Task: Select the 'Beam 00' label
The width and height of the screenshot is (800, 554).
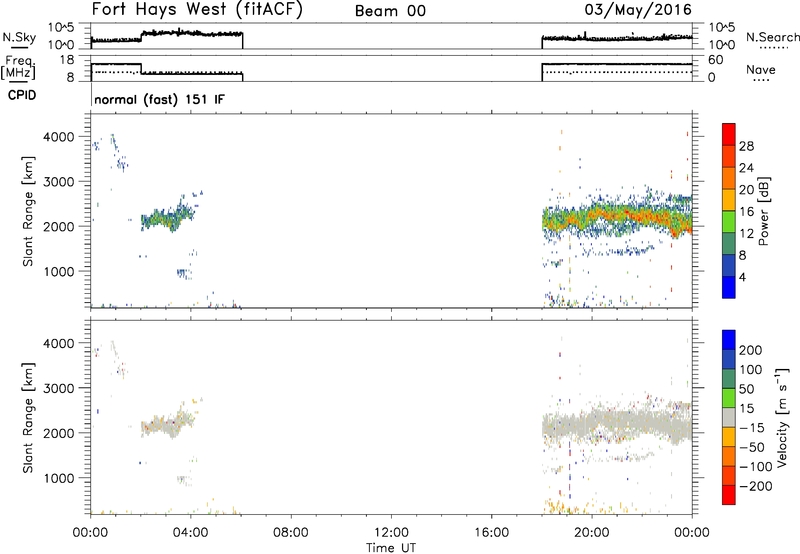Action: click(390, 11)
